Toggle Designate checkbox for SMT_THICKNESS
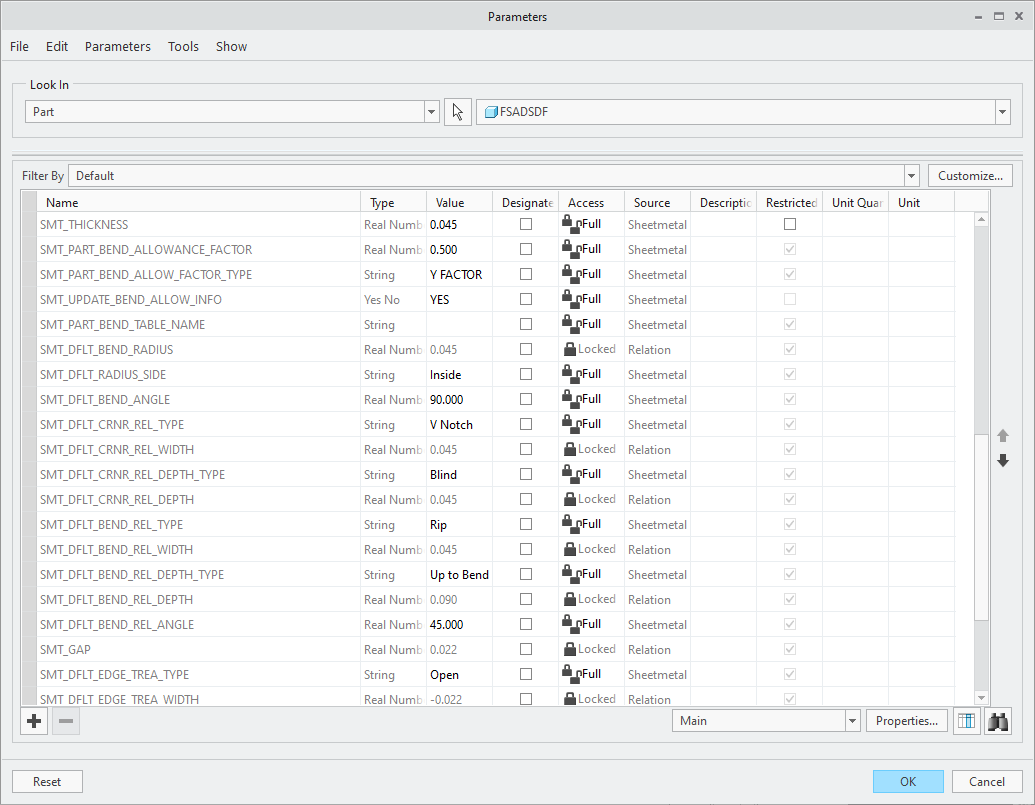Viewport: 1035px width, 805px height. [525, 224]
